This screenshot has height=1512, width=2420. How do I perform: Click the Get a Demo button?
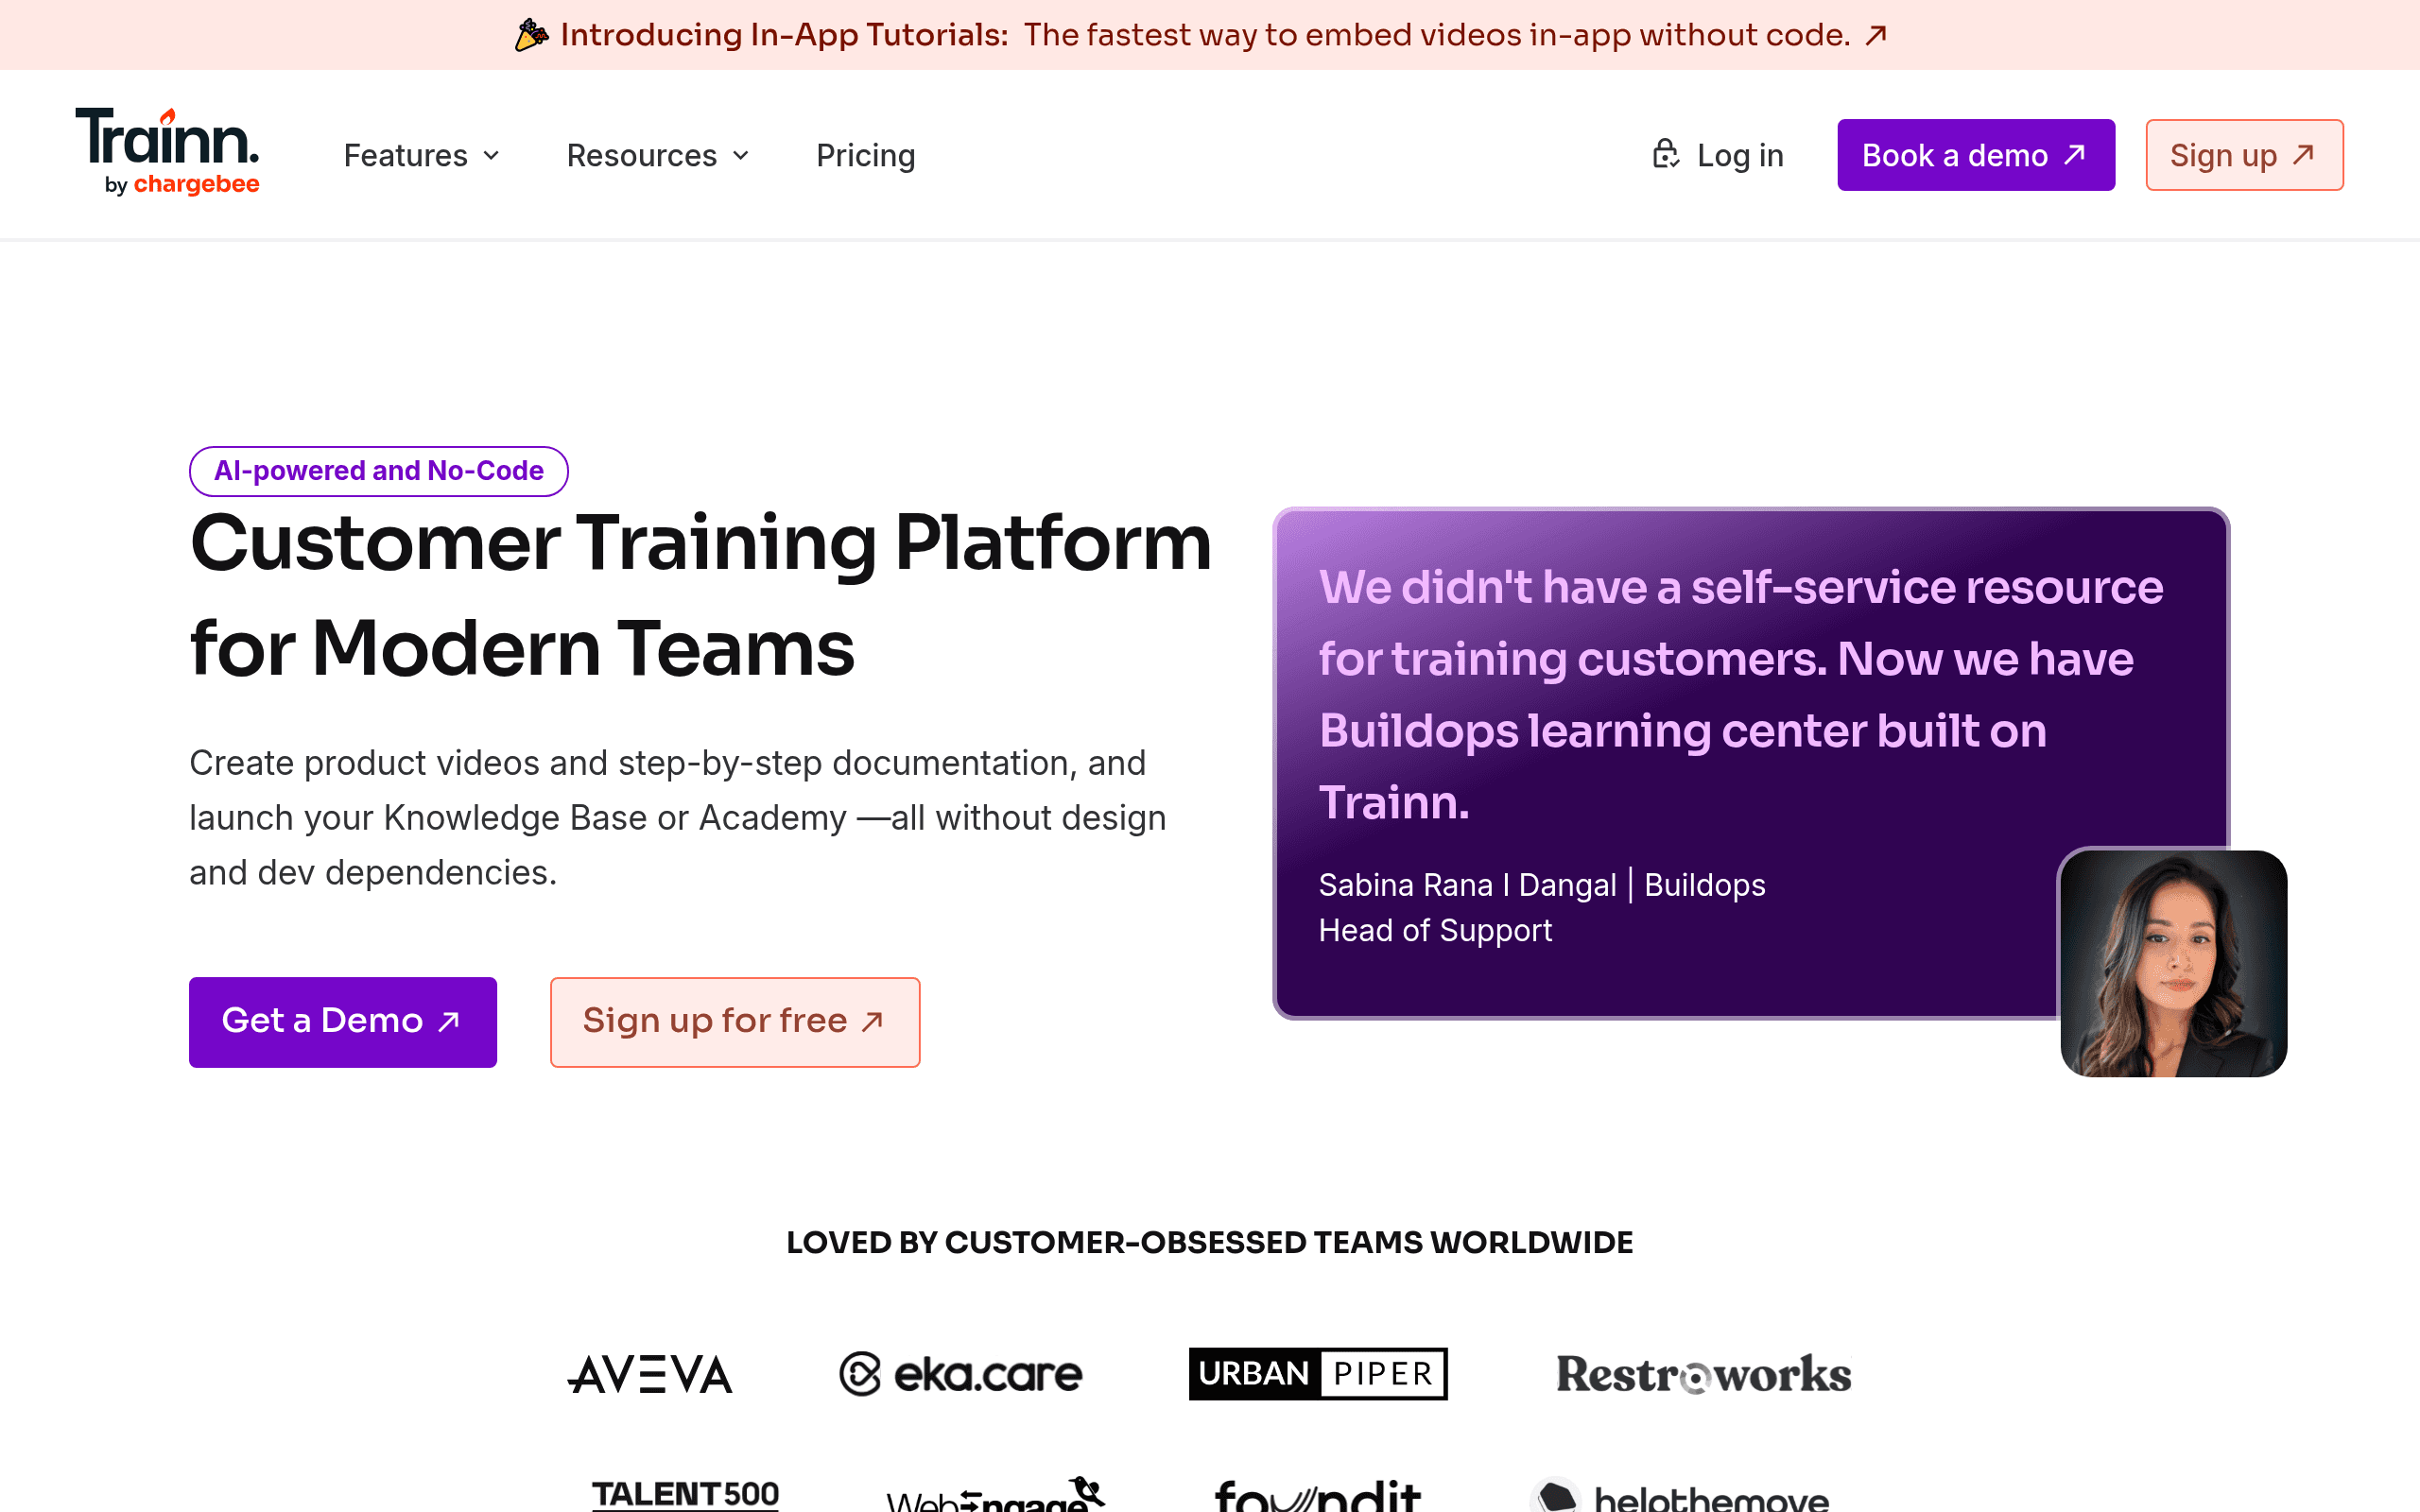(343, 1021)
